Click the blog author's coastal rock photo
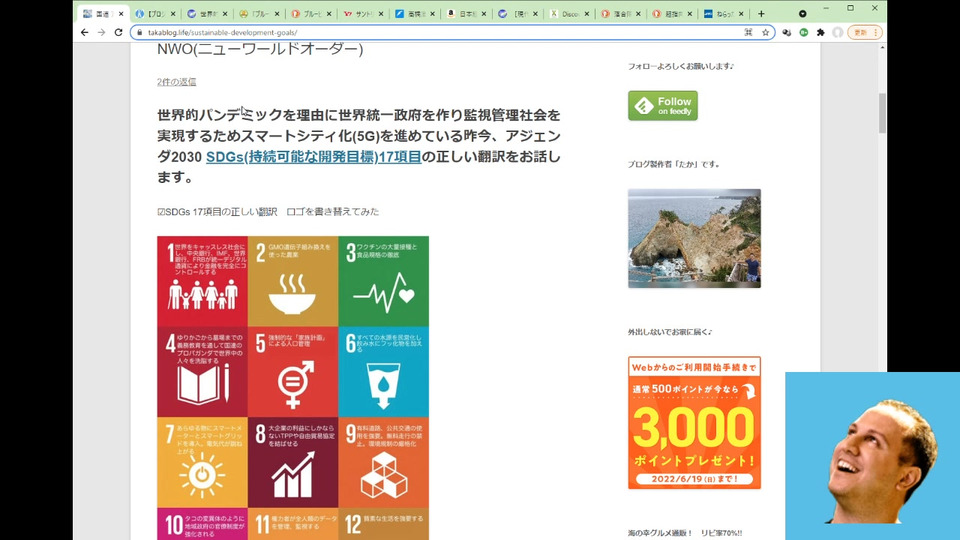 (694, 238)
